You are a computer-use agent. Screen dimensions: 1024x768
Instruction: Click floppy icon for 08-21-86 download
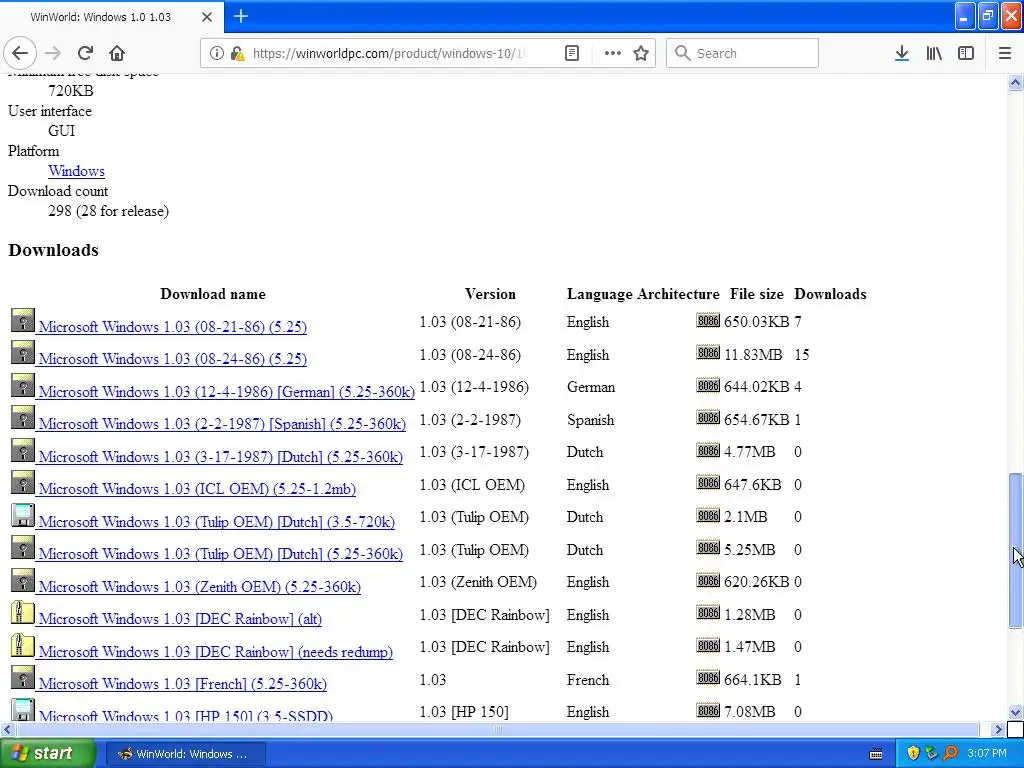pos(23,321)
